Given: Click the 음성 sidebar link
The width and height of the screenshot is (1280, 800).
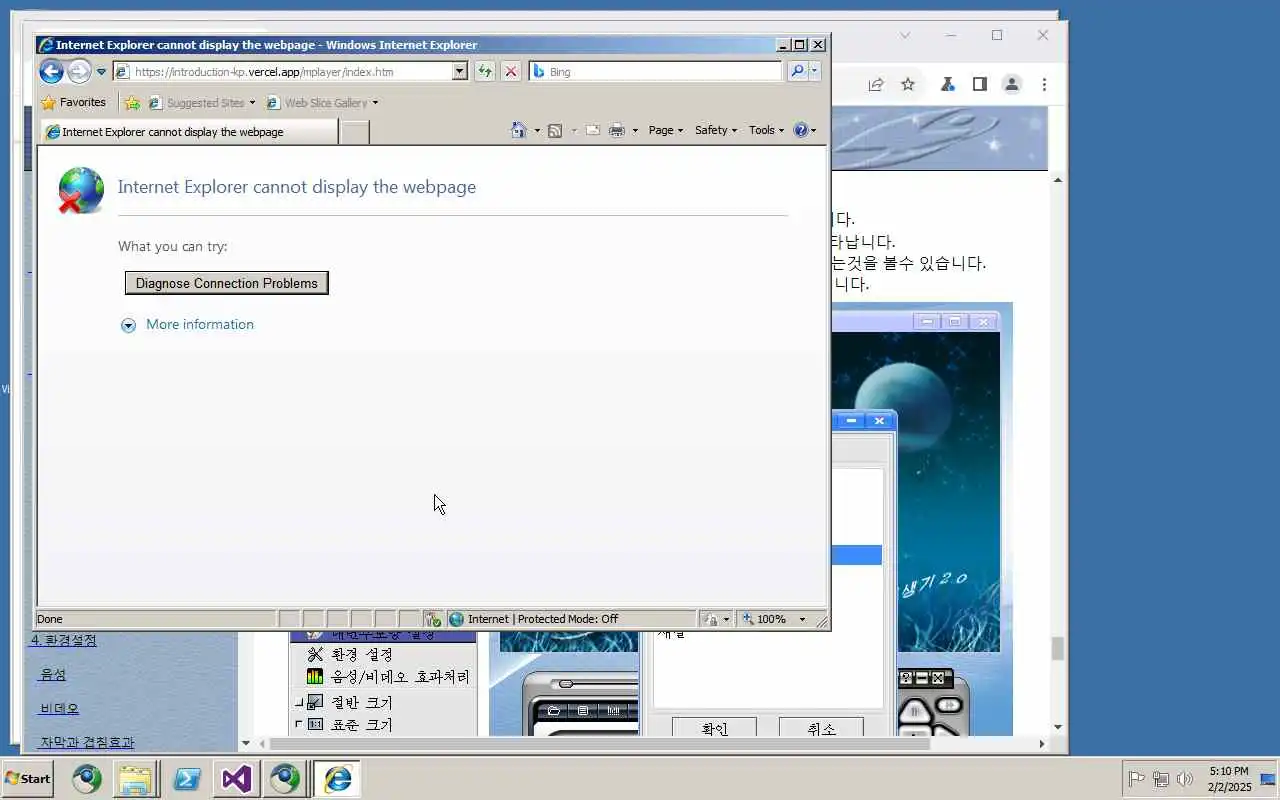Looking at the screenshot, I should tap(52, 675).
